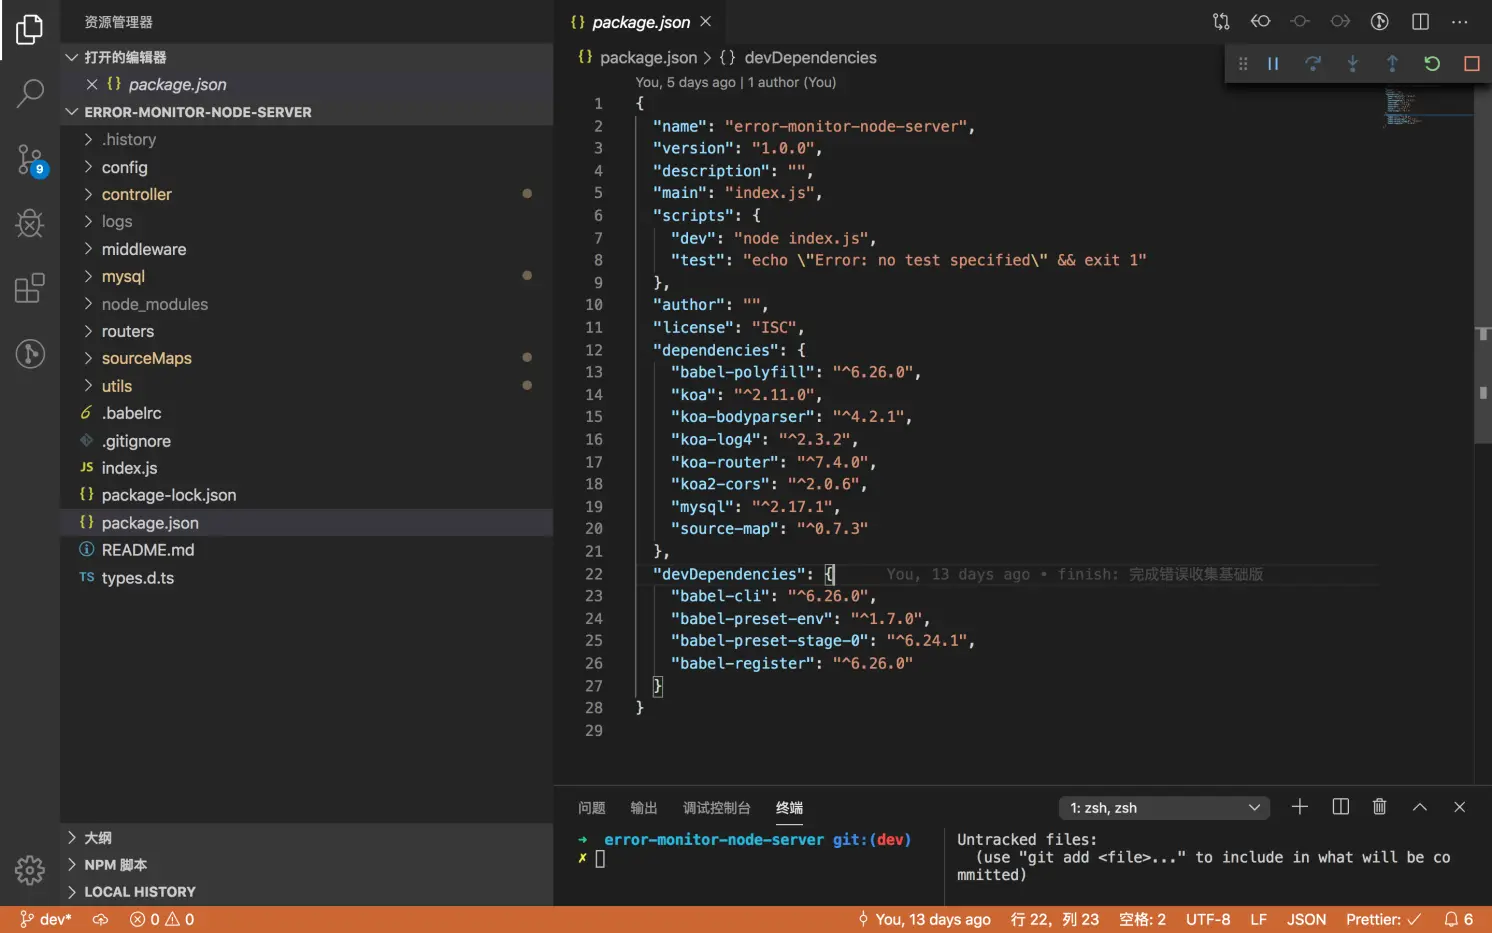The width and height of the screenshot is (1492, 933).
Task: Open the Run and Debug view
Action: pos(30,223)
